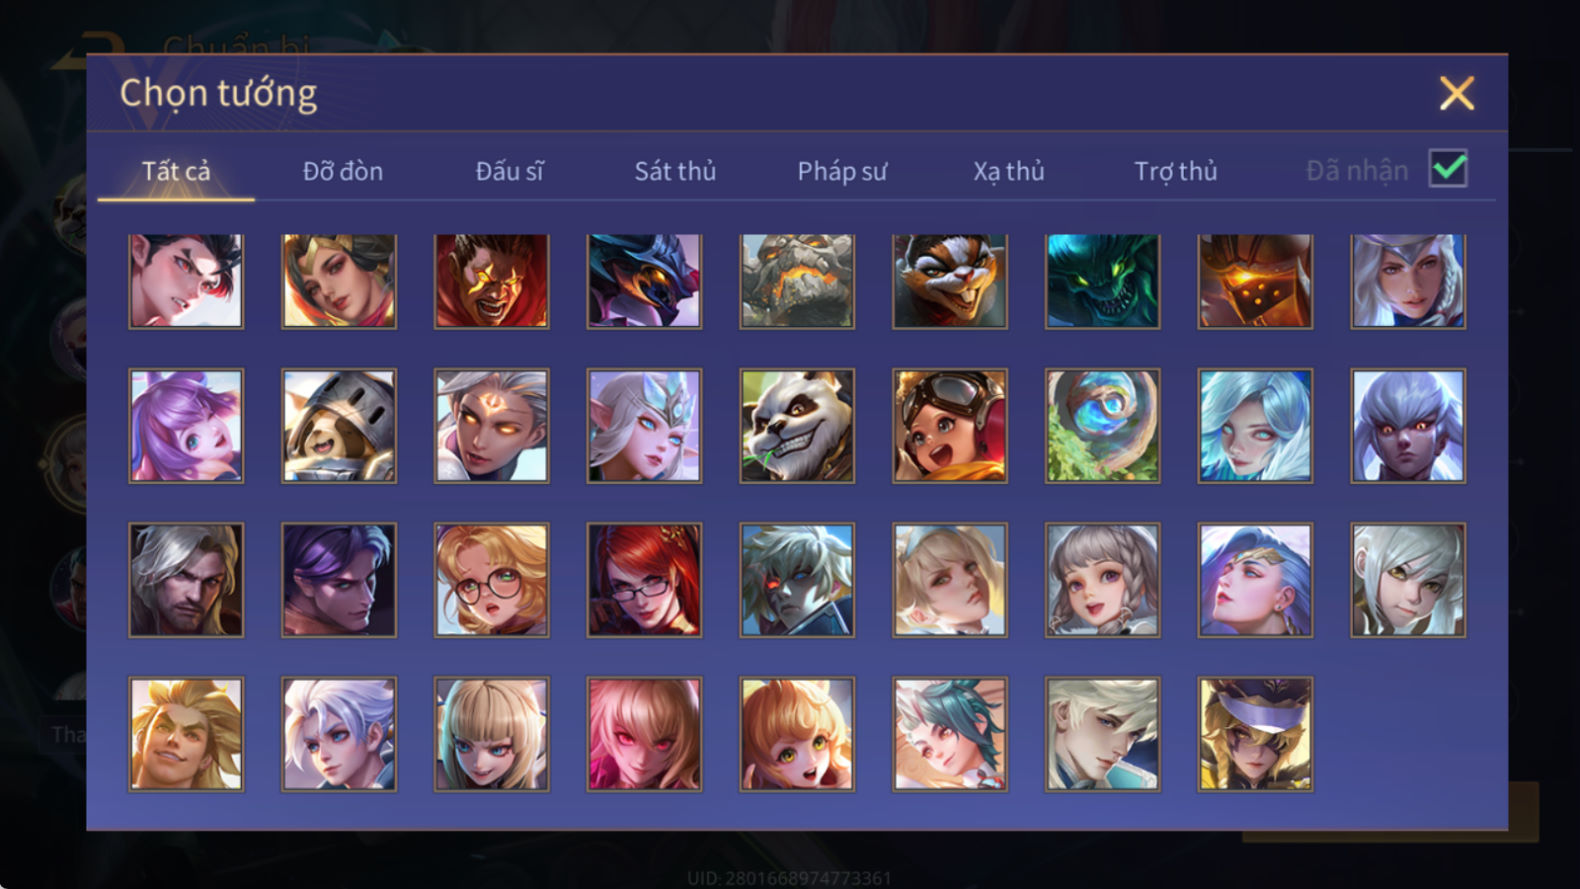Open the Sát thủ tab

click(675, 171)
